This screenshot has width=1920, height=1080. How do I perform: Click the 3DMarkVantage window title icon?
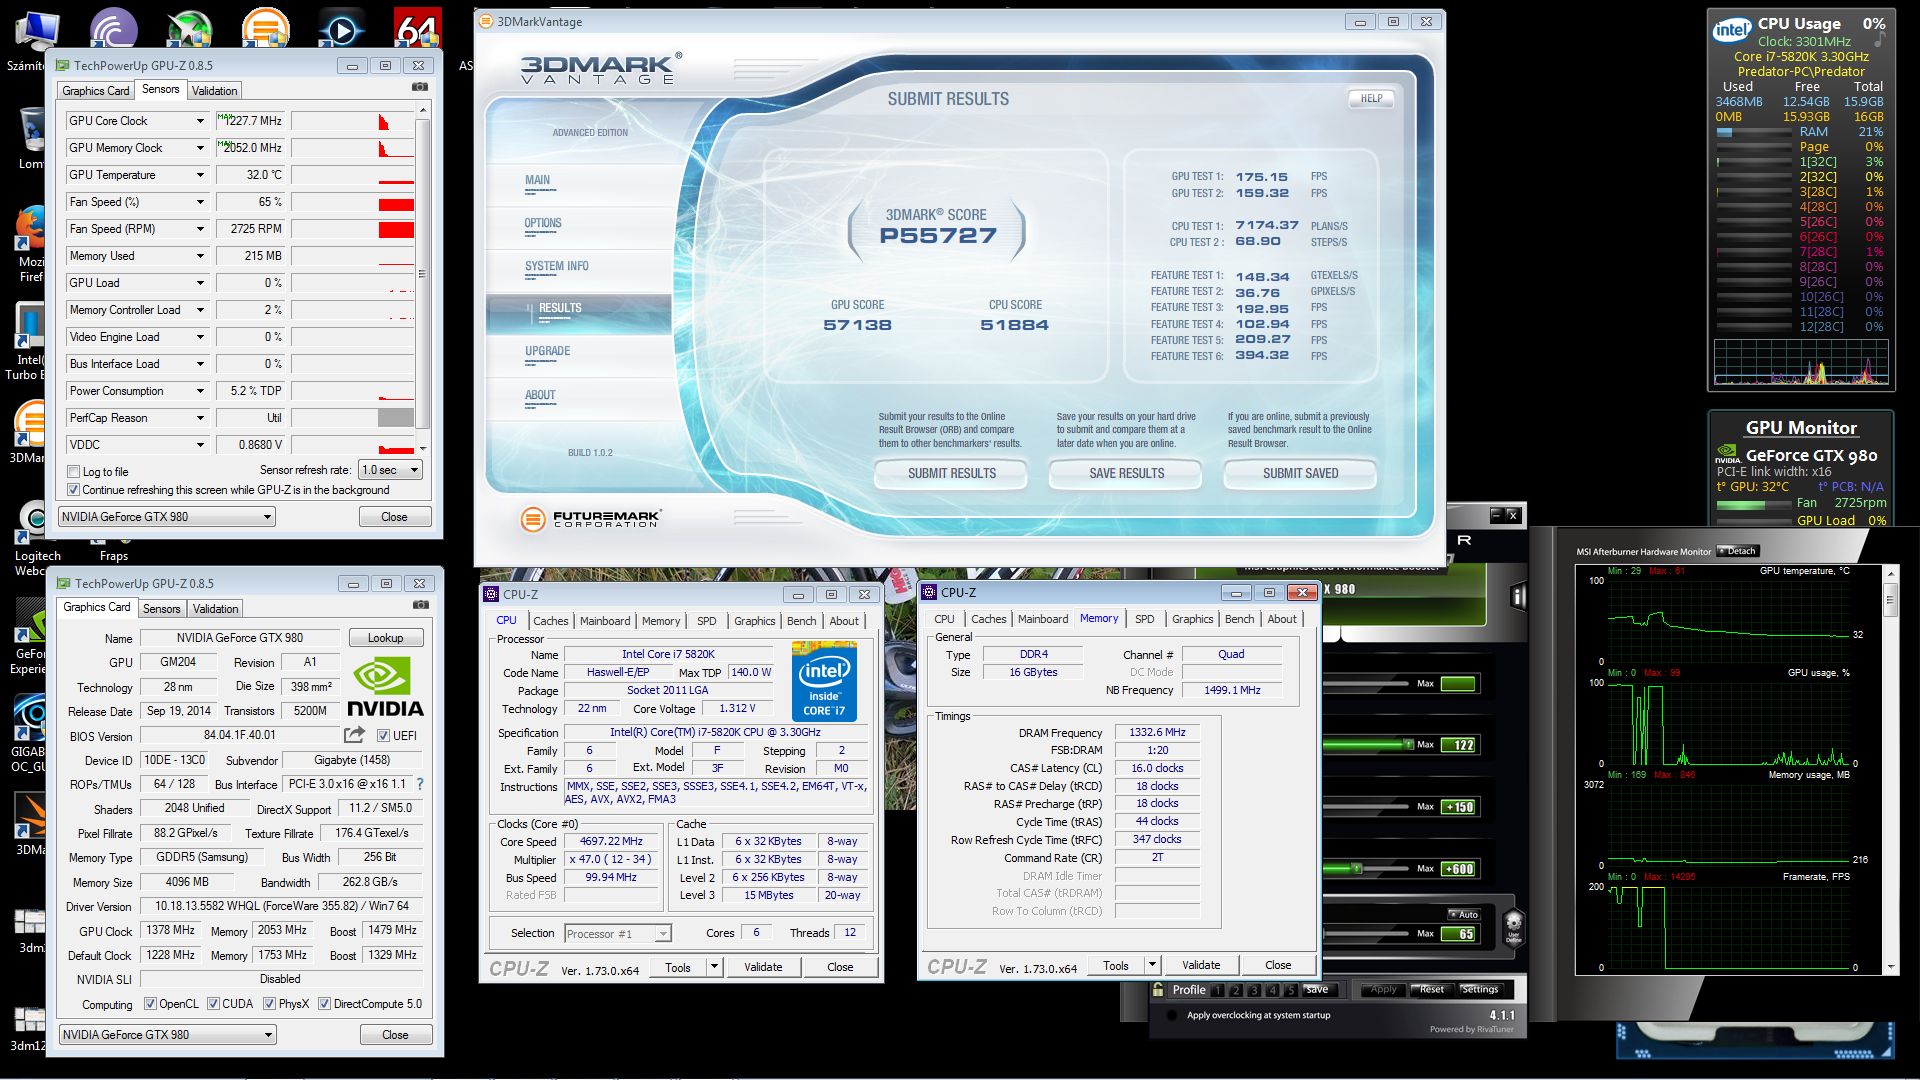pos(486,21)
